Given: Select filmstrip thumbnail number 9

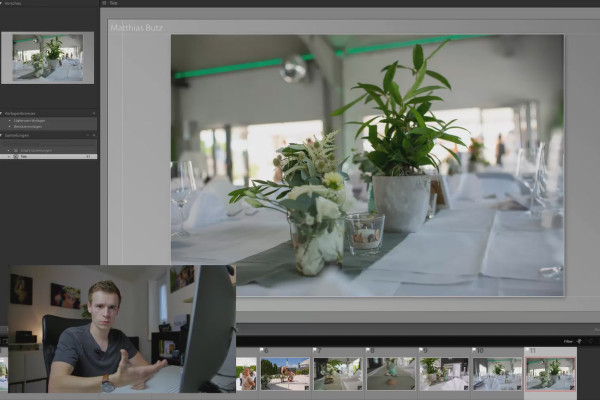Looking at the screenshot, I should [x=444, y=374].
